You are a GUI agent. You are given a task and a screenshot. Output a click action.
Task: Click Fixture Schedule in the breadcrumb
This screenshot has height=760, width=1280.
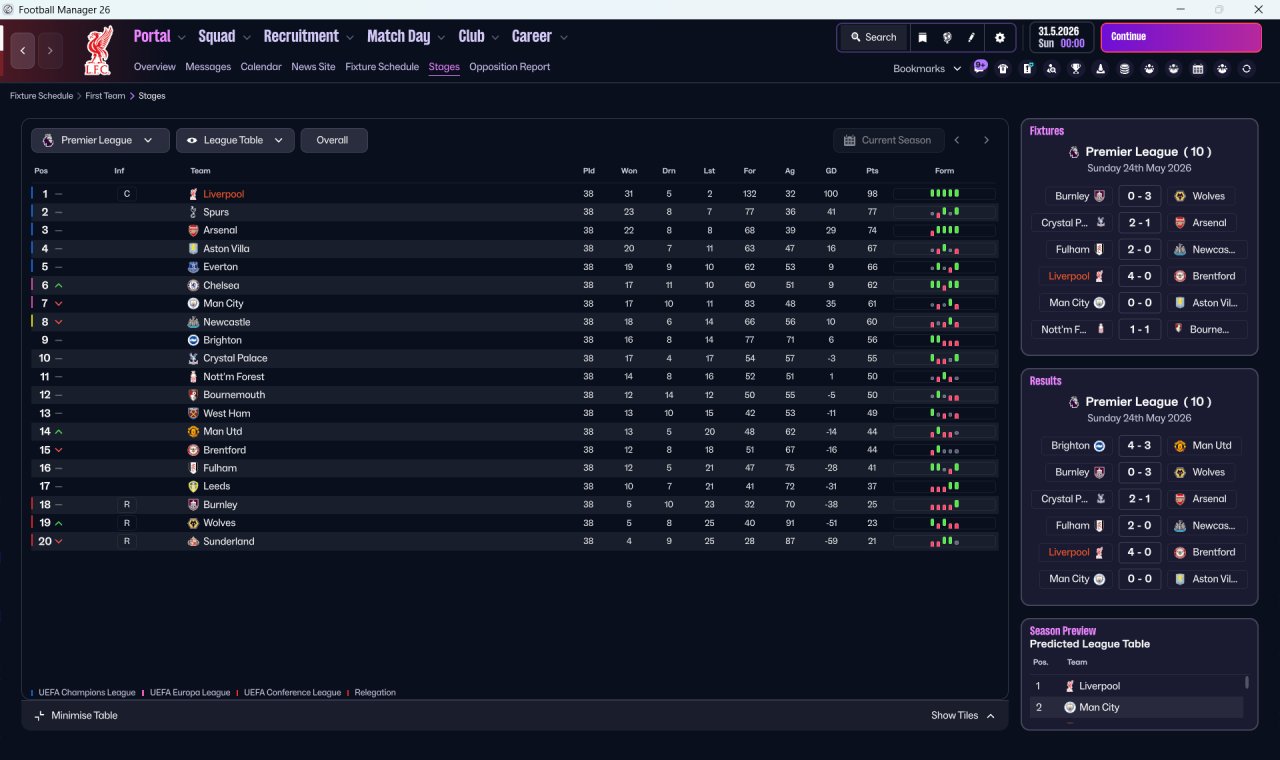[41, 96]
